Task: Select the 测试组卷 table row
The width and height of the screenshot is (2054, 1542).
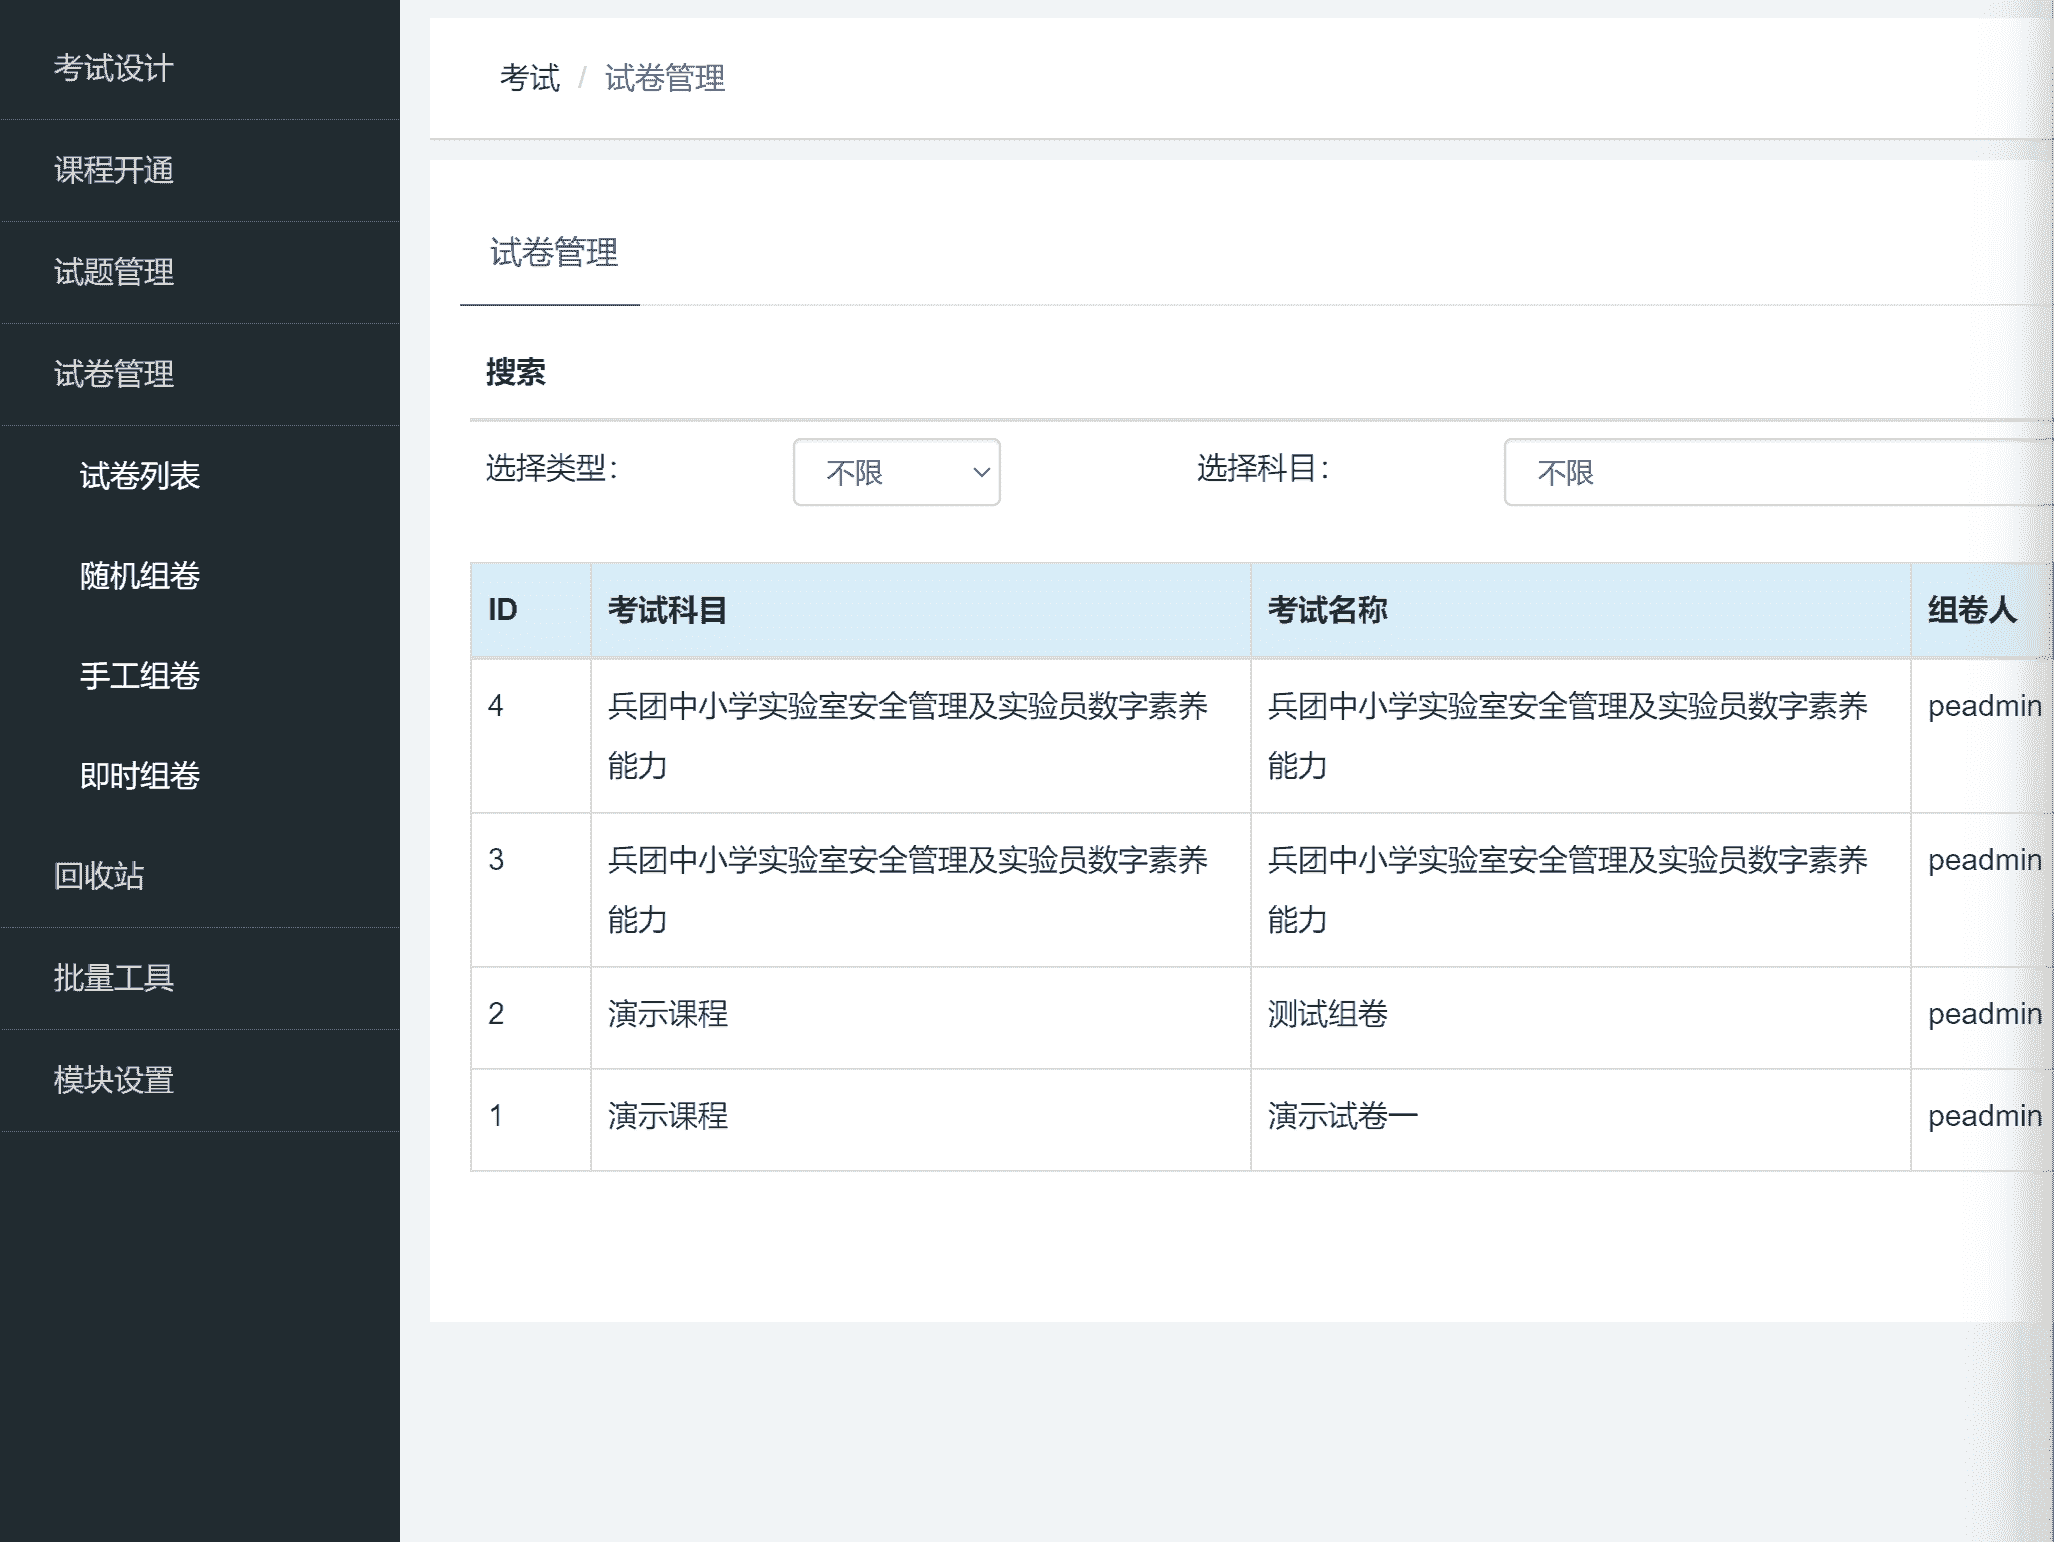Action: pyautogui.click(x=1327, y=1014)
